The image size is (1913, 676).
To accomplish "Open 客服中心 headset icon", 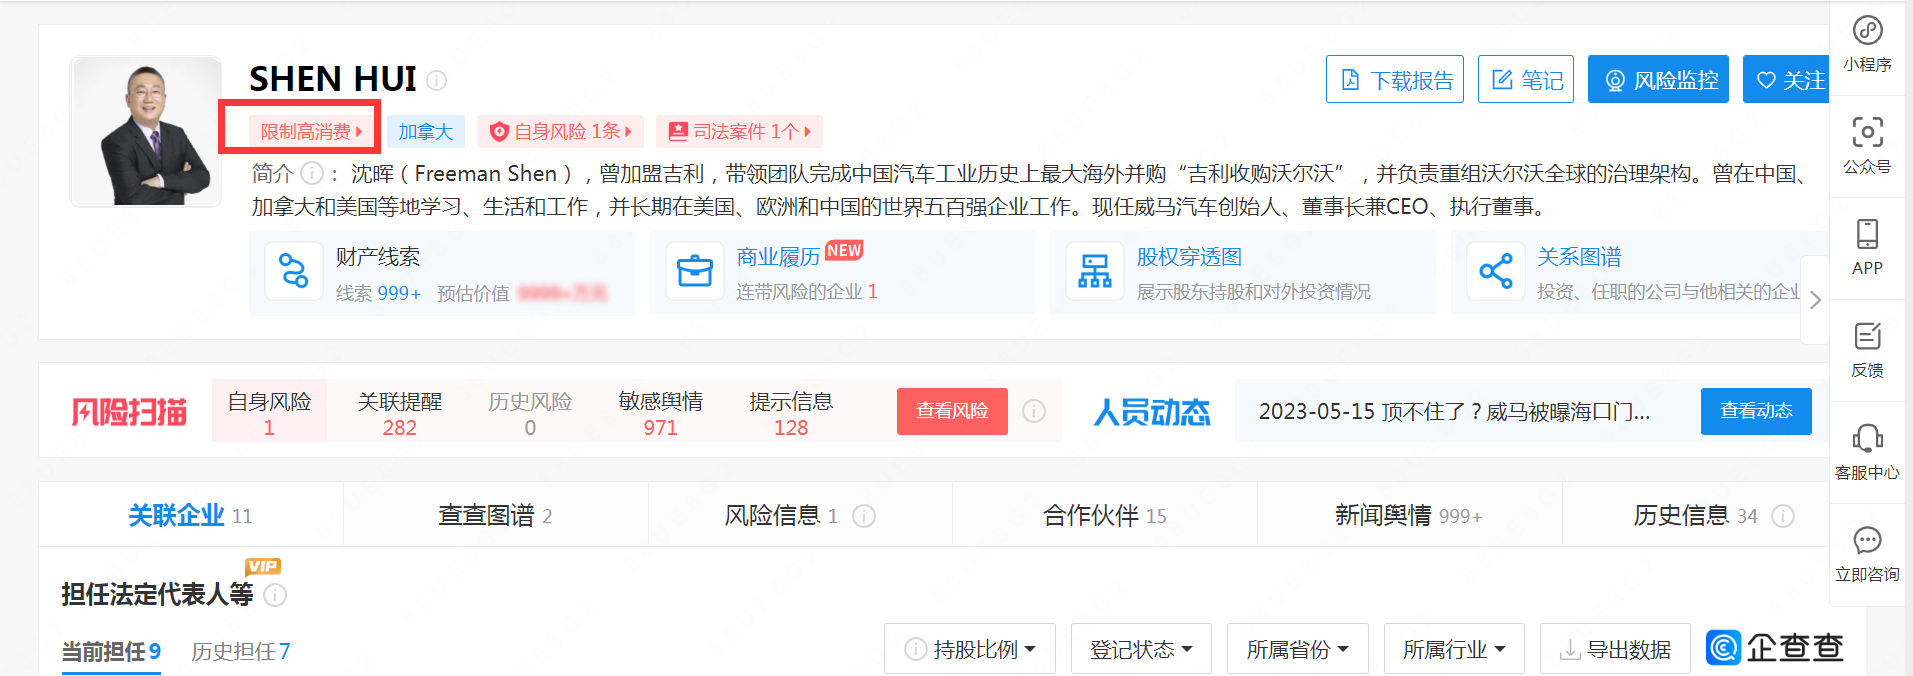I will click(1867, 438).
